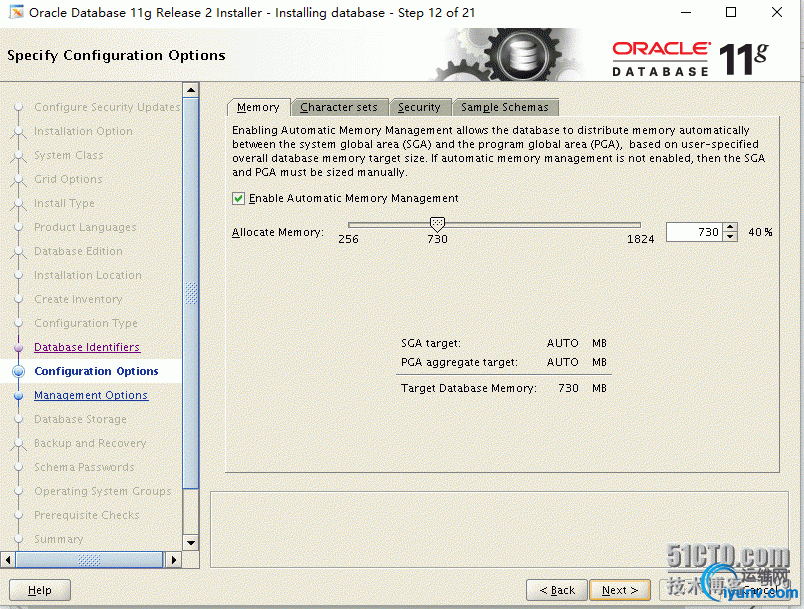Open the Security tab
The height and width of the screenshot is (609, 804).
[x=419, y=107]
